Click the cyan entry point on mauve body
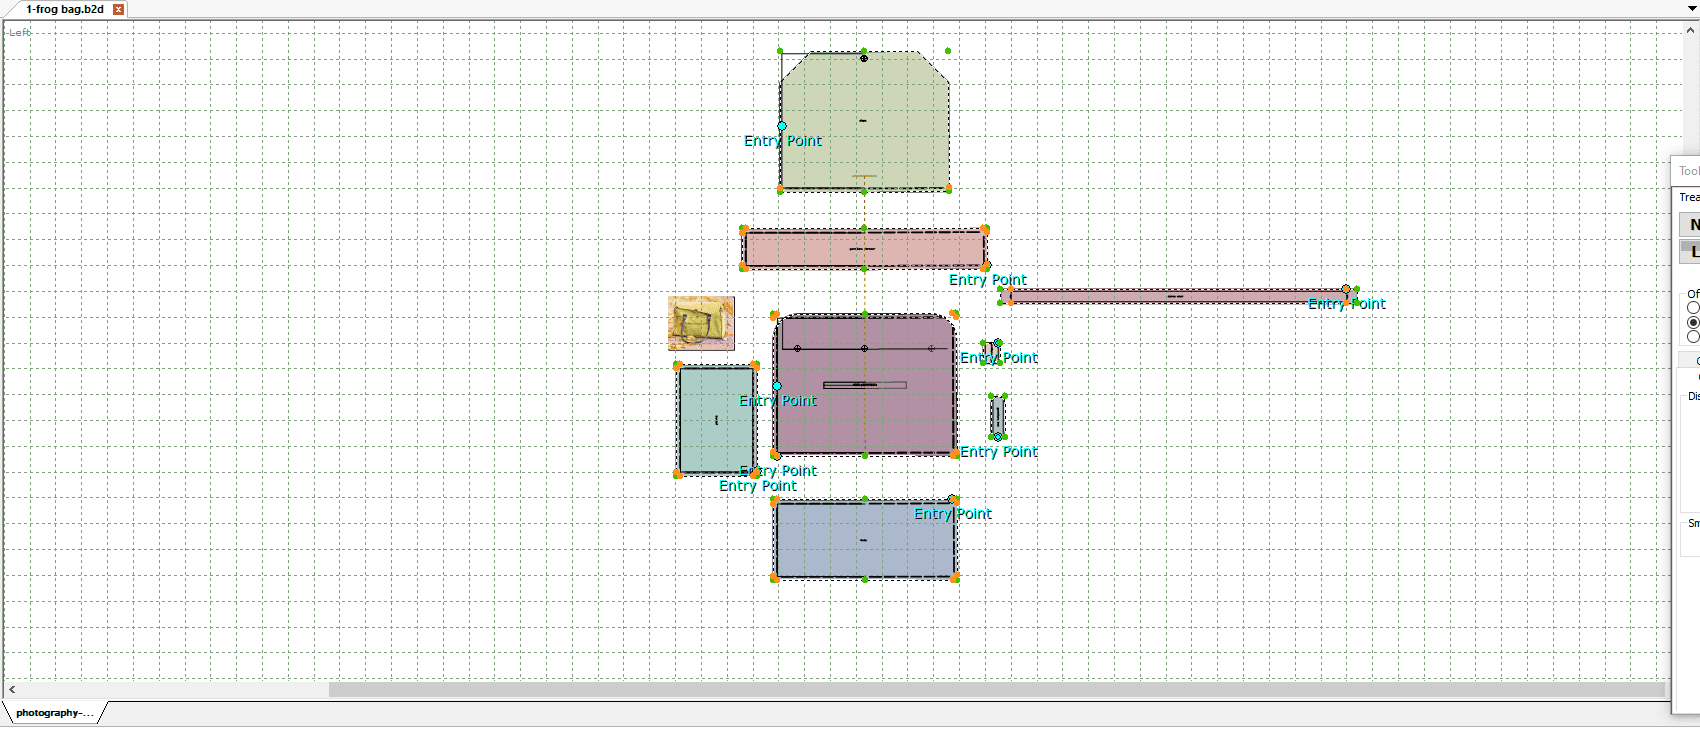The width and height of the screenshot is (1700, 729). tap(777, 386)
